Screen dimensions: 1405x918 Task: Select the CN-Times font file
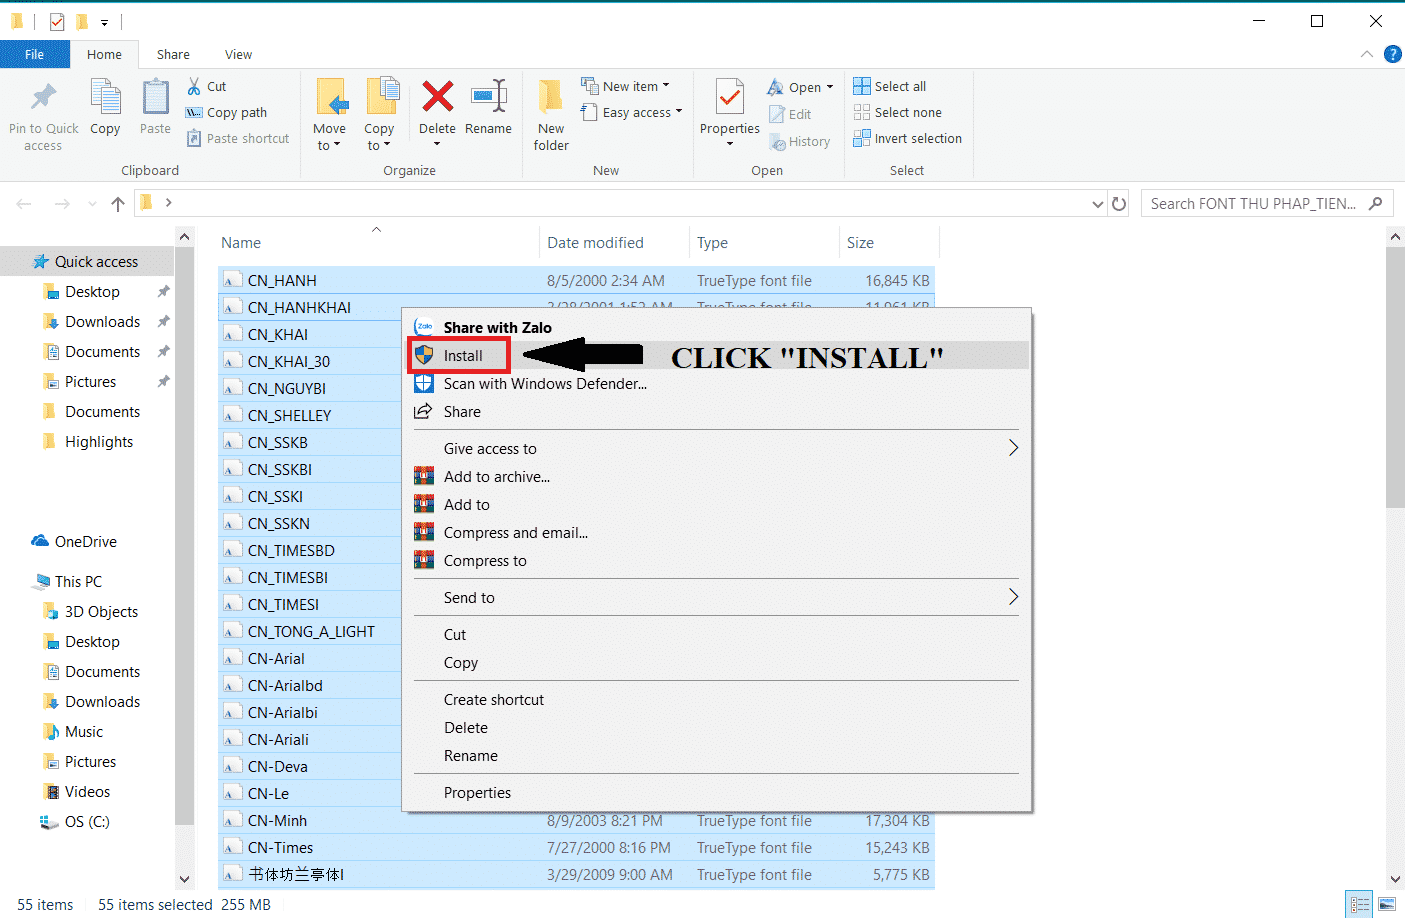[576, 848]
